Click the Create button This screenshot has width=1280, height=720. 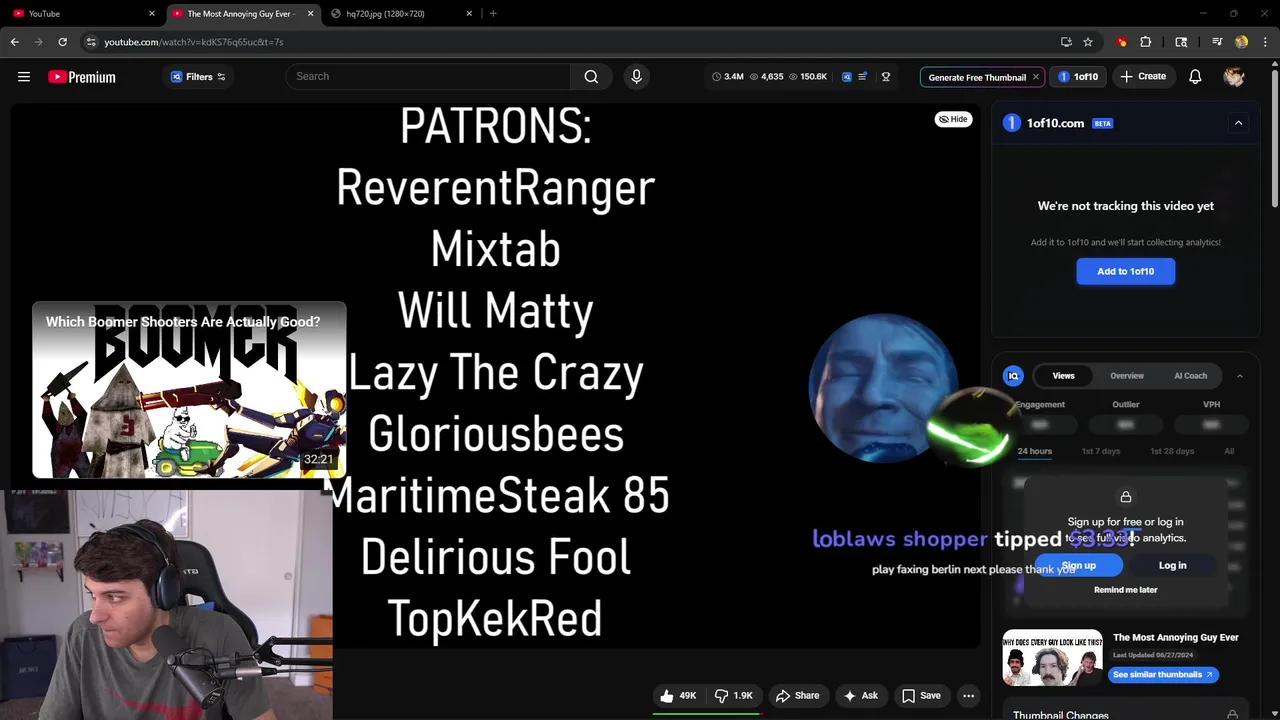coord(1143,77)
